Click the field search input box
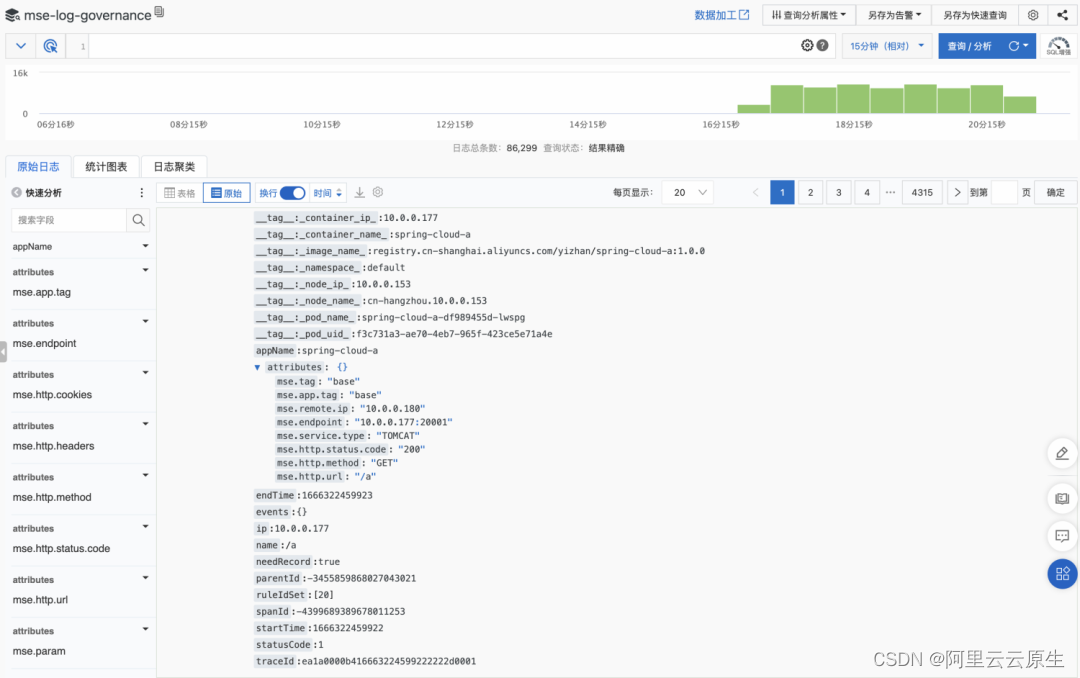The image size is (1080, 678). (x=69, y=220)
